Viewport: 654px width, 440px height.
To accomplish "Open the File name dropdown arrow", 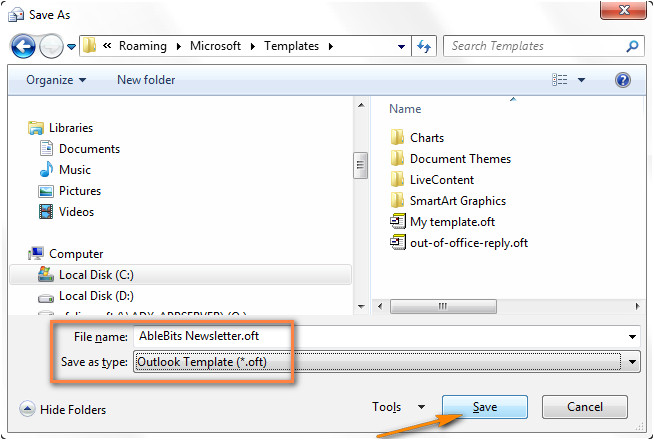I will click(x=632, y=337).
